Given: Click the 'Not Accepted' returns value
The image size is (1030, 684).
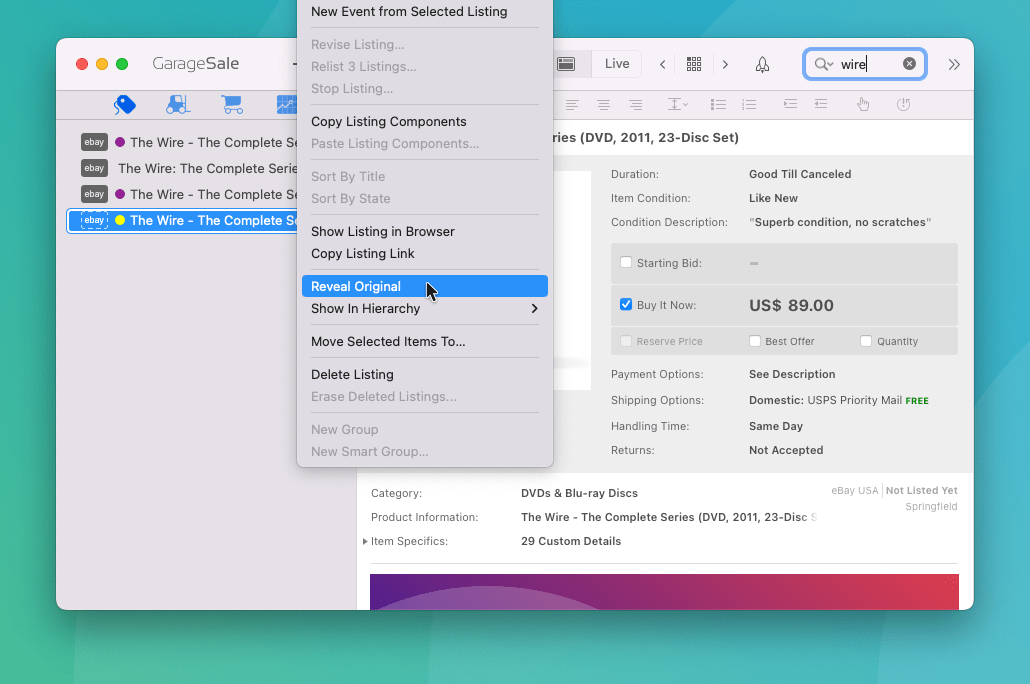Looking at the screenshot, I should click(786, 450).
